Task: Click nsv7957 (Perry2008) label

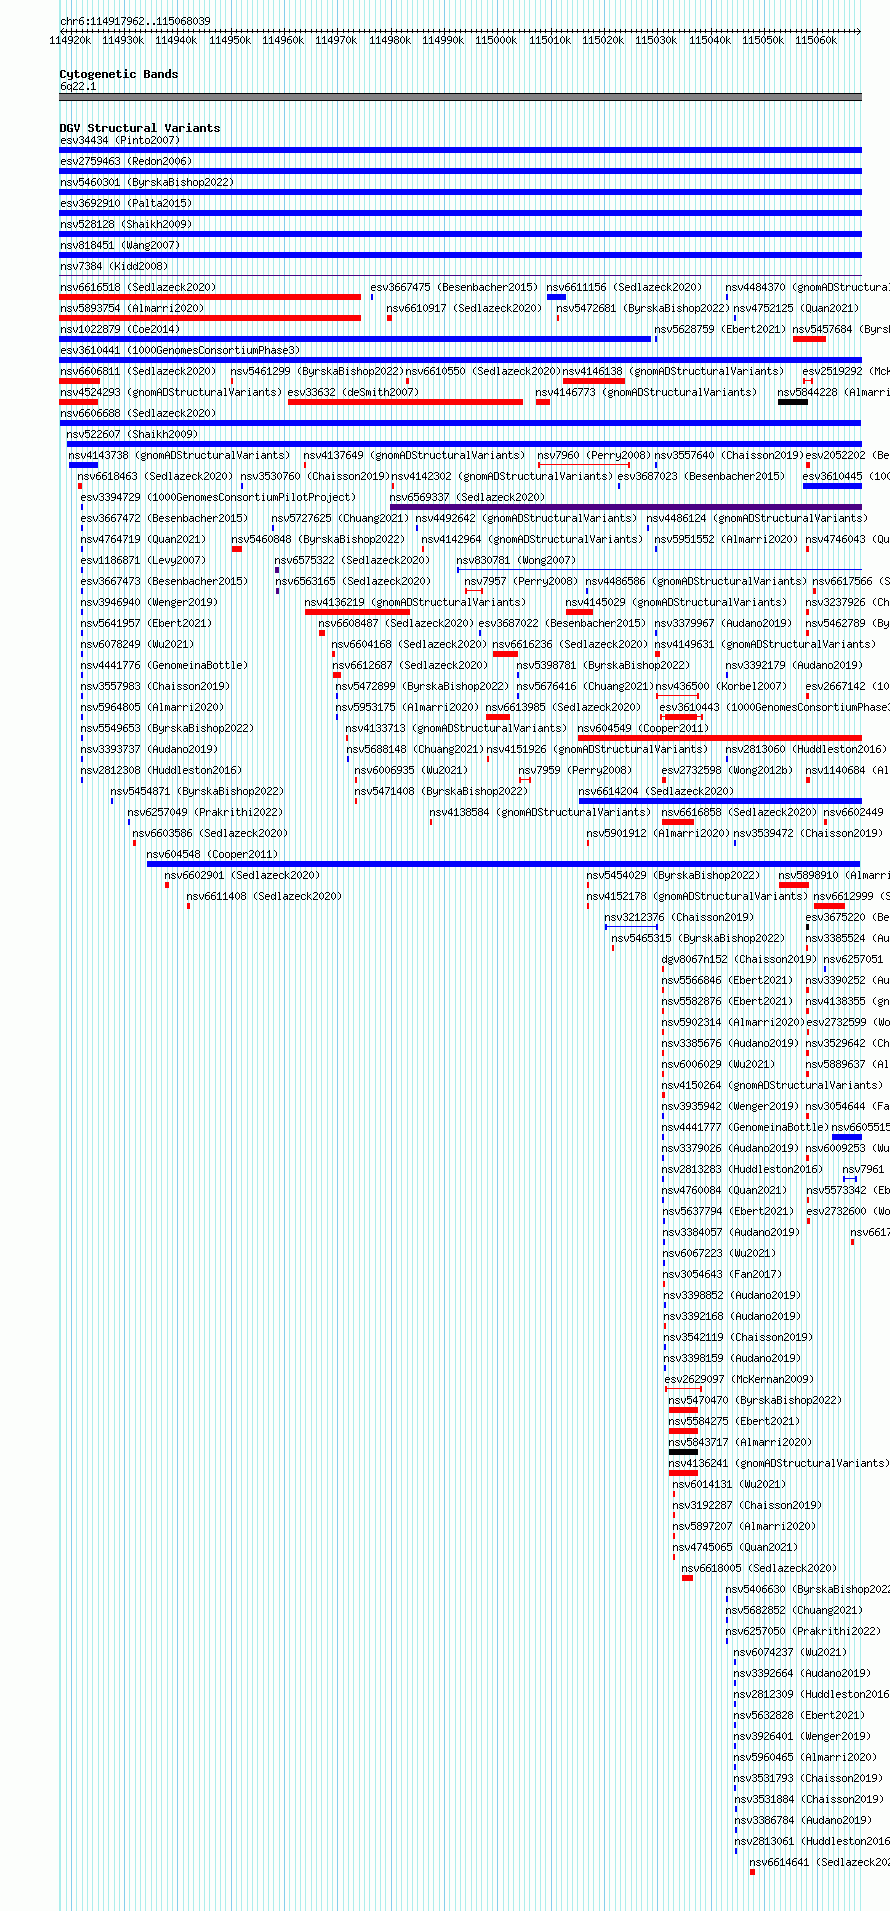Action: pyautogui.click(x=520, y=582)
